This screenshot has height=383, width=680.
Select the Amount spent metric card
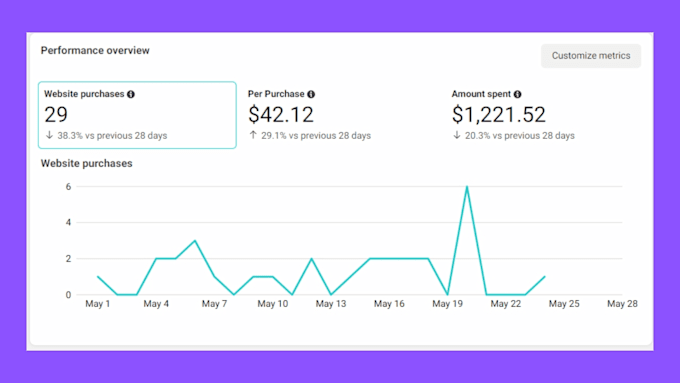(x=542, y=115)
